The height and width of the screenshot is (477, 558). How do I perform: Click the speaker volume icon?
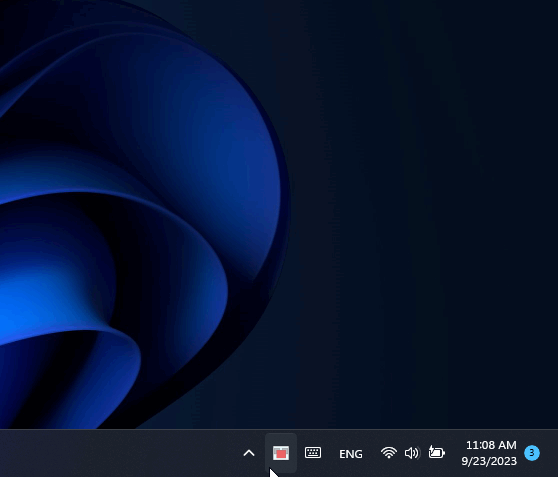(412, 453)
